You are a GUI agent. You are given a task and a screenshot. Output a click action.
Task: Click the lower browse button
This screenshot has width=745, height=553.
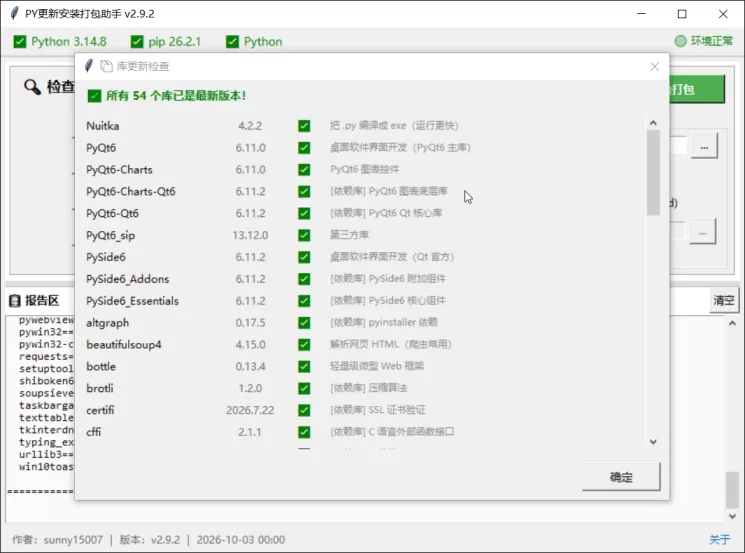[703, 232]
